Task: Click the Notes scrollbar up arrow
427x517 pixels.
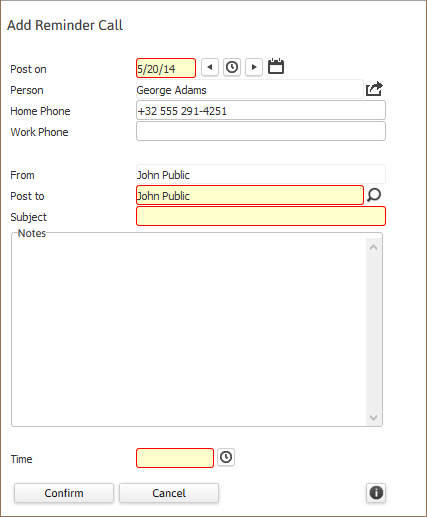Action: coord(374,247)
